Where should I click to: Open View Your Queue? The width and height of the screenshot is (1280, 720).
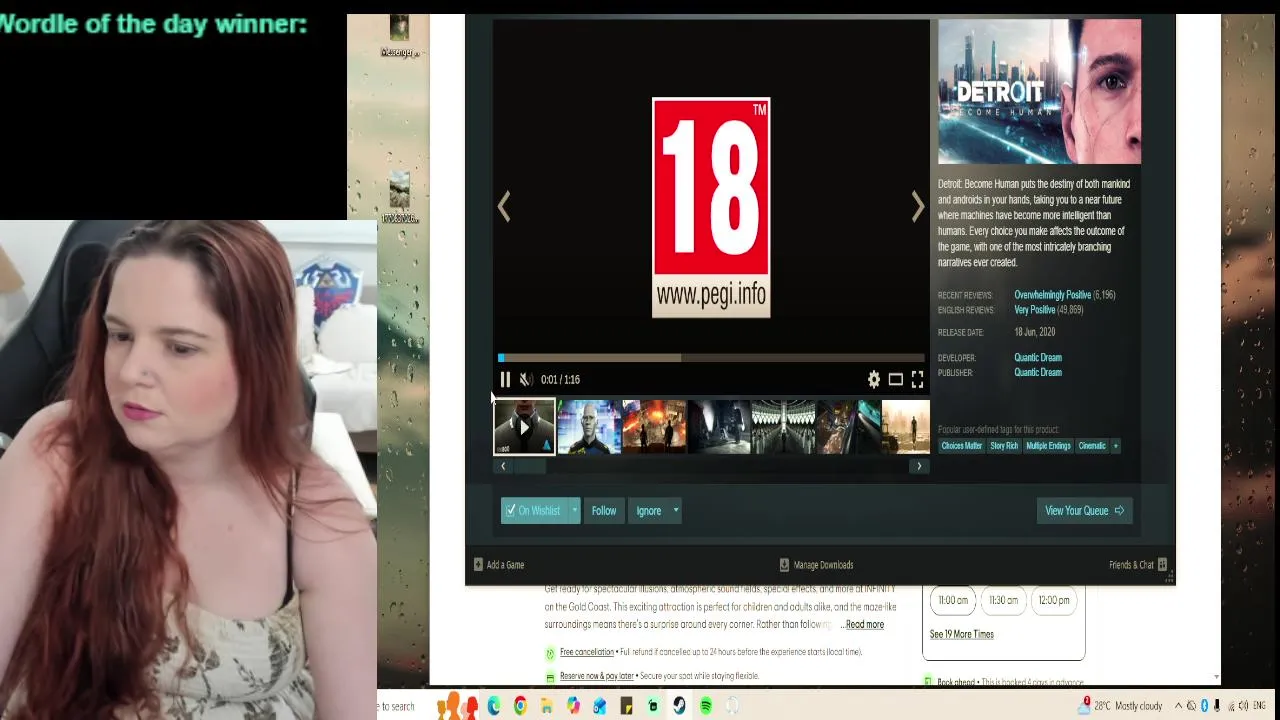[x=1084, y=510]
